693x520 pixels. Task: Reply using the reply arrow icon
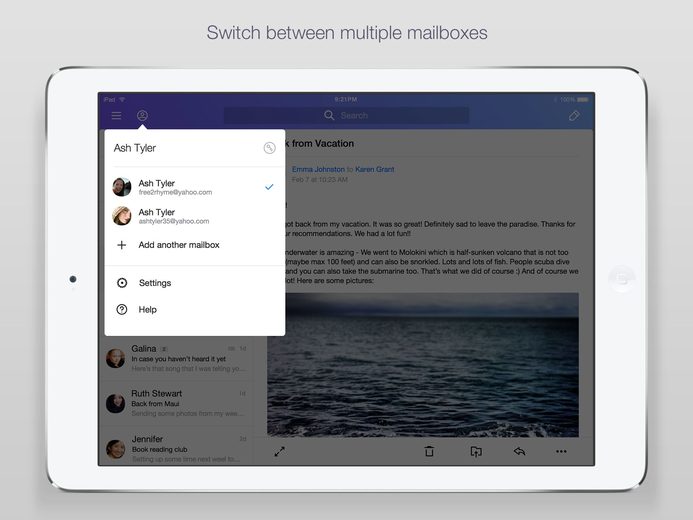click(x=519, y=451)
